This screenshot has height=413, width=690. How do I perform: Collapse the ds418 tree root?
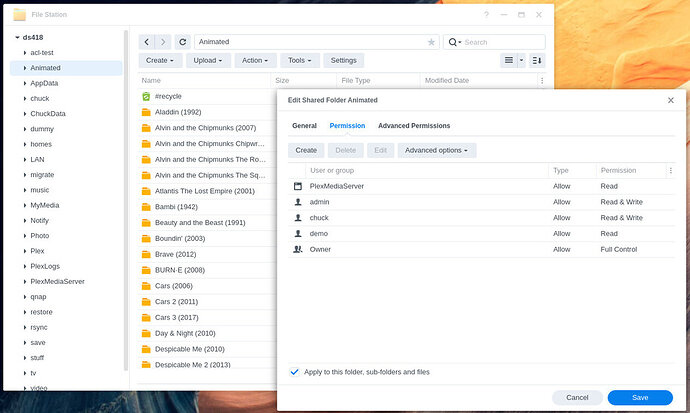(x=17, y=37)
